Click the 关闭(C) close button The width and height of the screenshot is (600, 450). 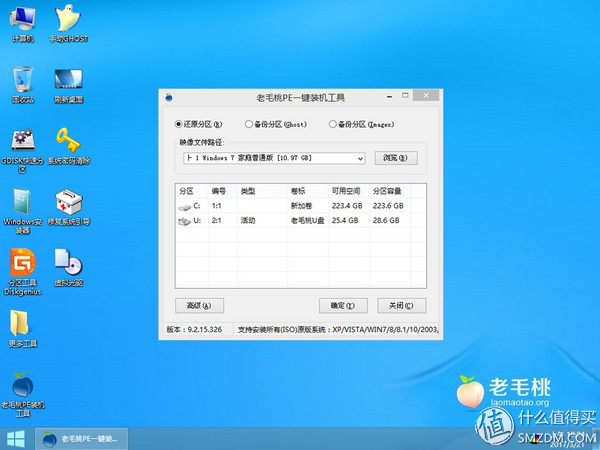[402, 306]
